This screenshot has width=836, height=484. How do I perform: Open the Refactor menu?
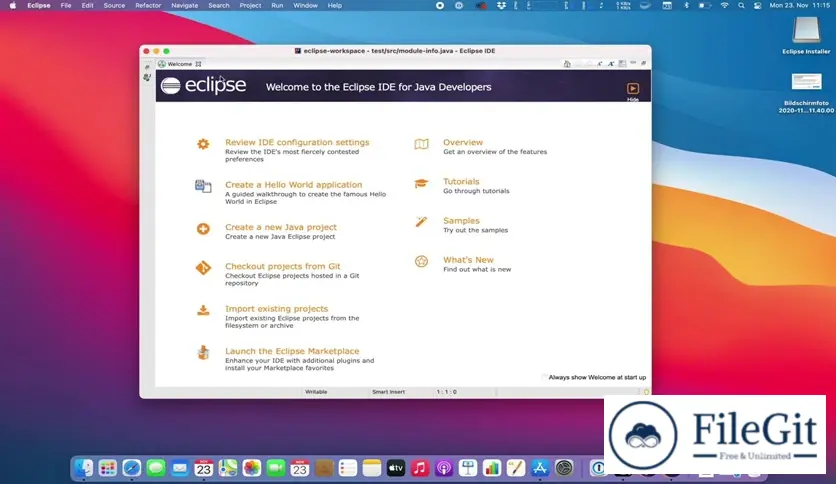(148, 5)
